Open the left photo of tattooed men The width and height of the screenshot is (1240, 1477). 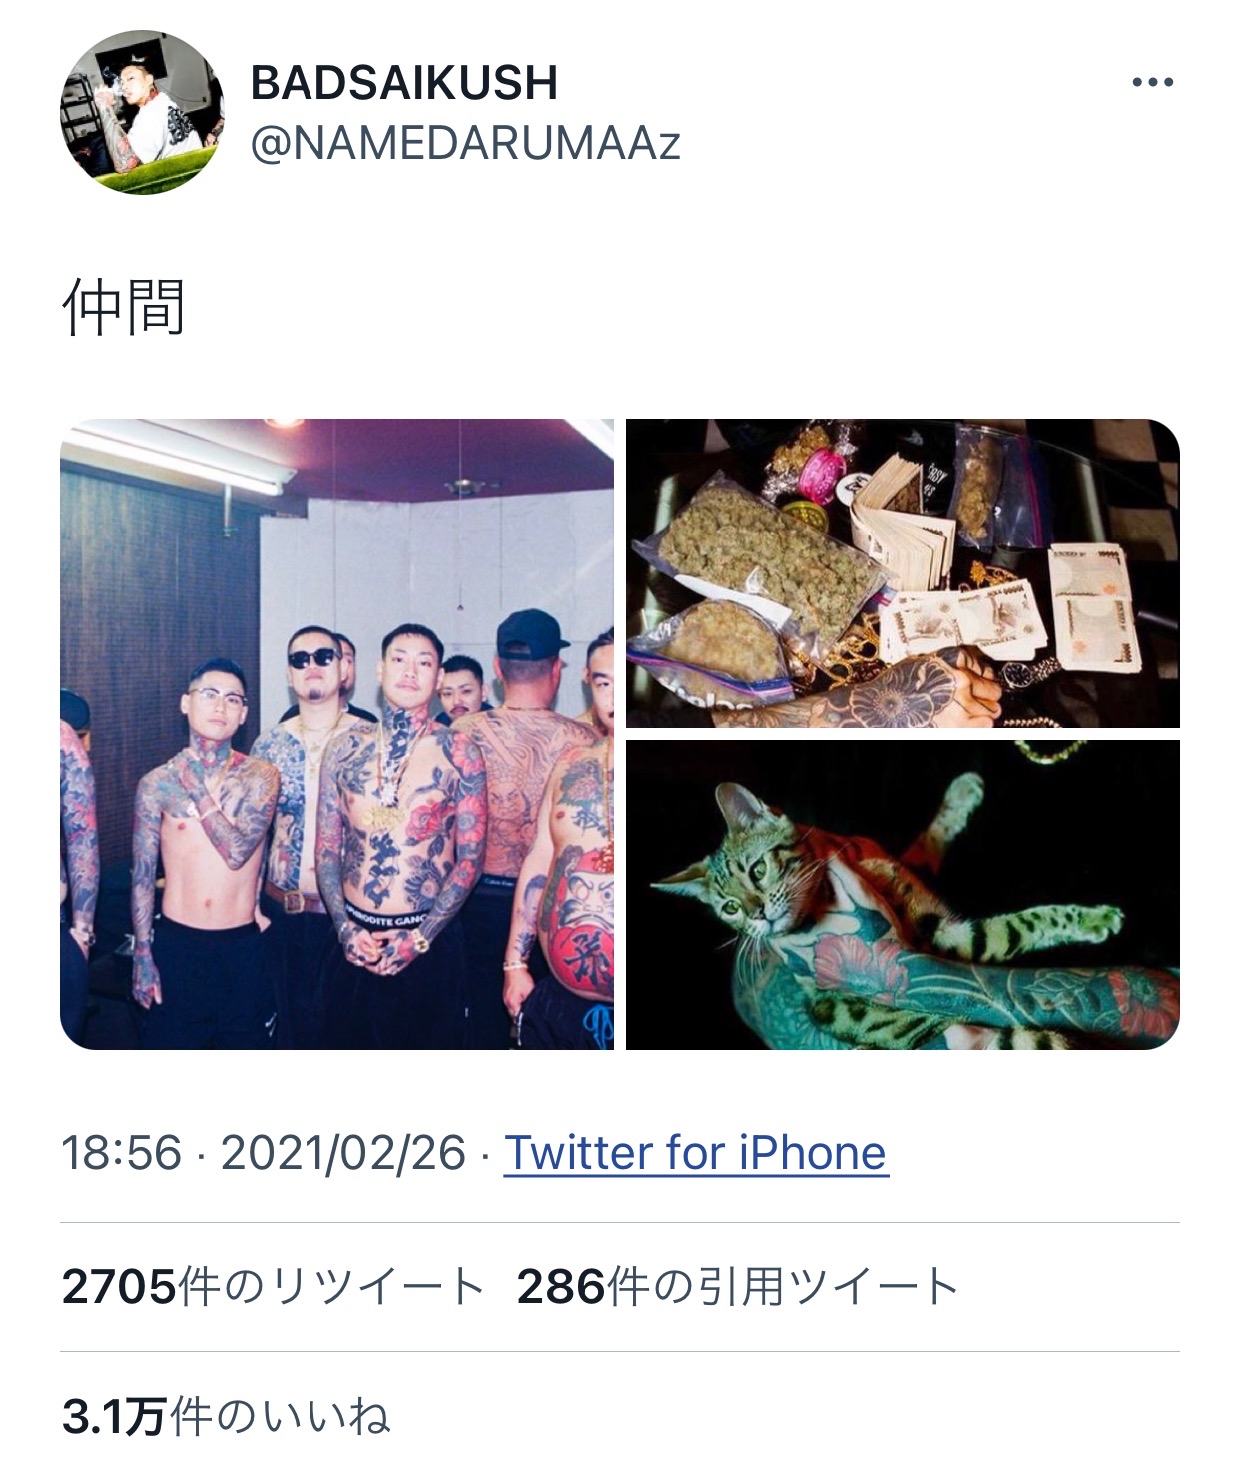click(x=337, y=734)
